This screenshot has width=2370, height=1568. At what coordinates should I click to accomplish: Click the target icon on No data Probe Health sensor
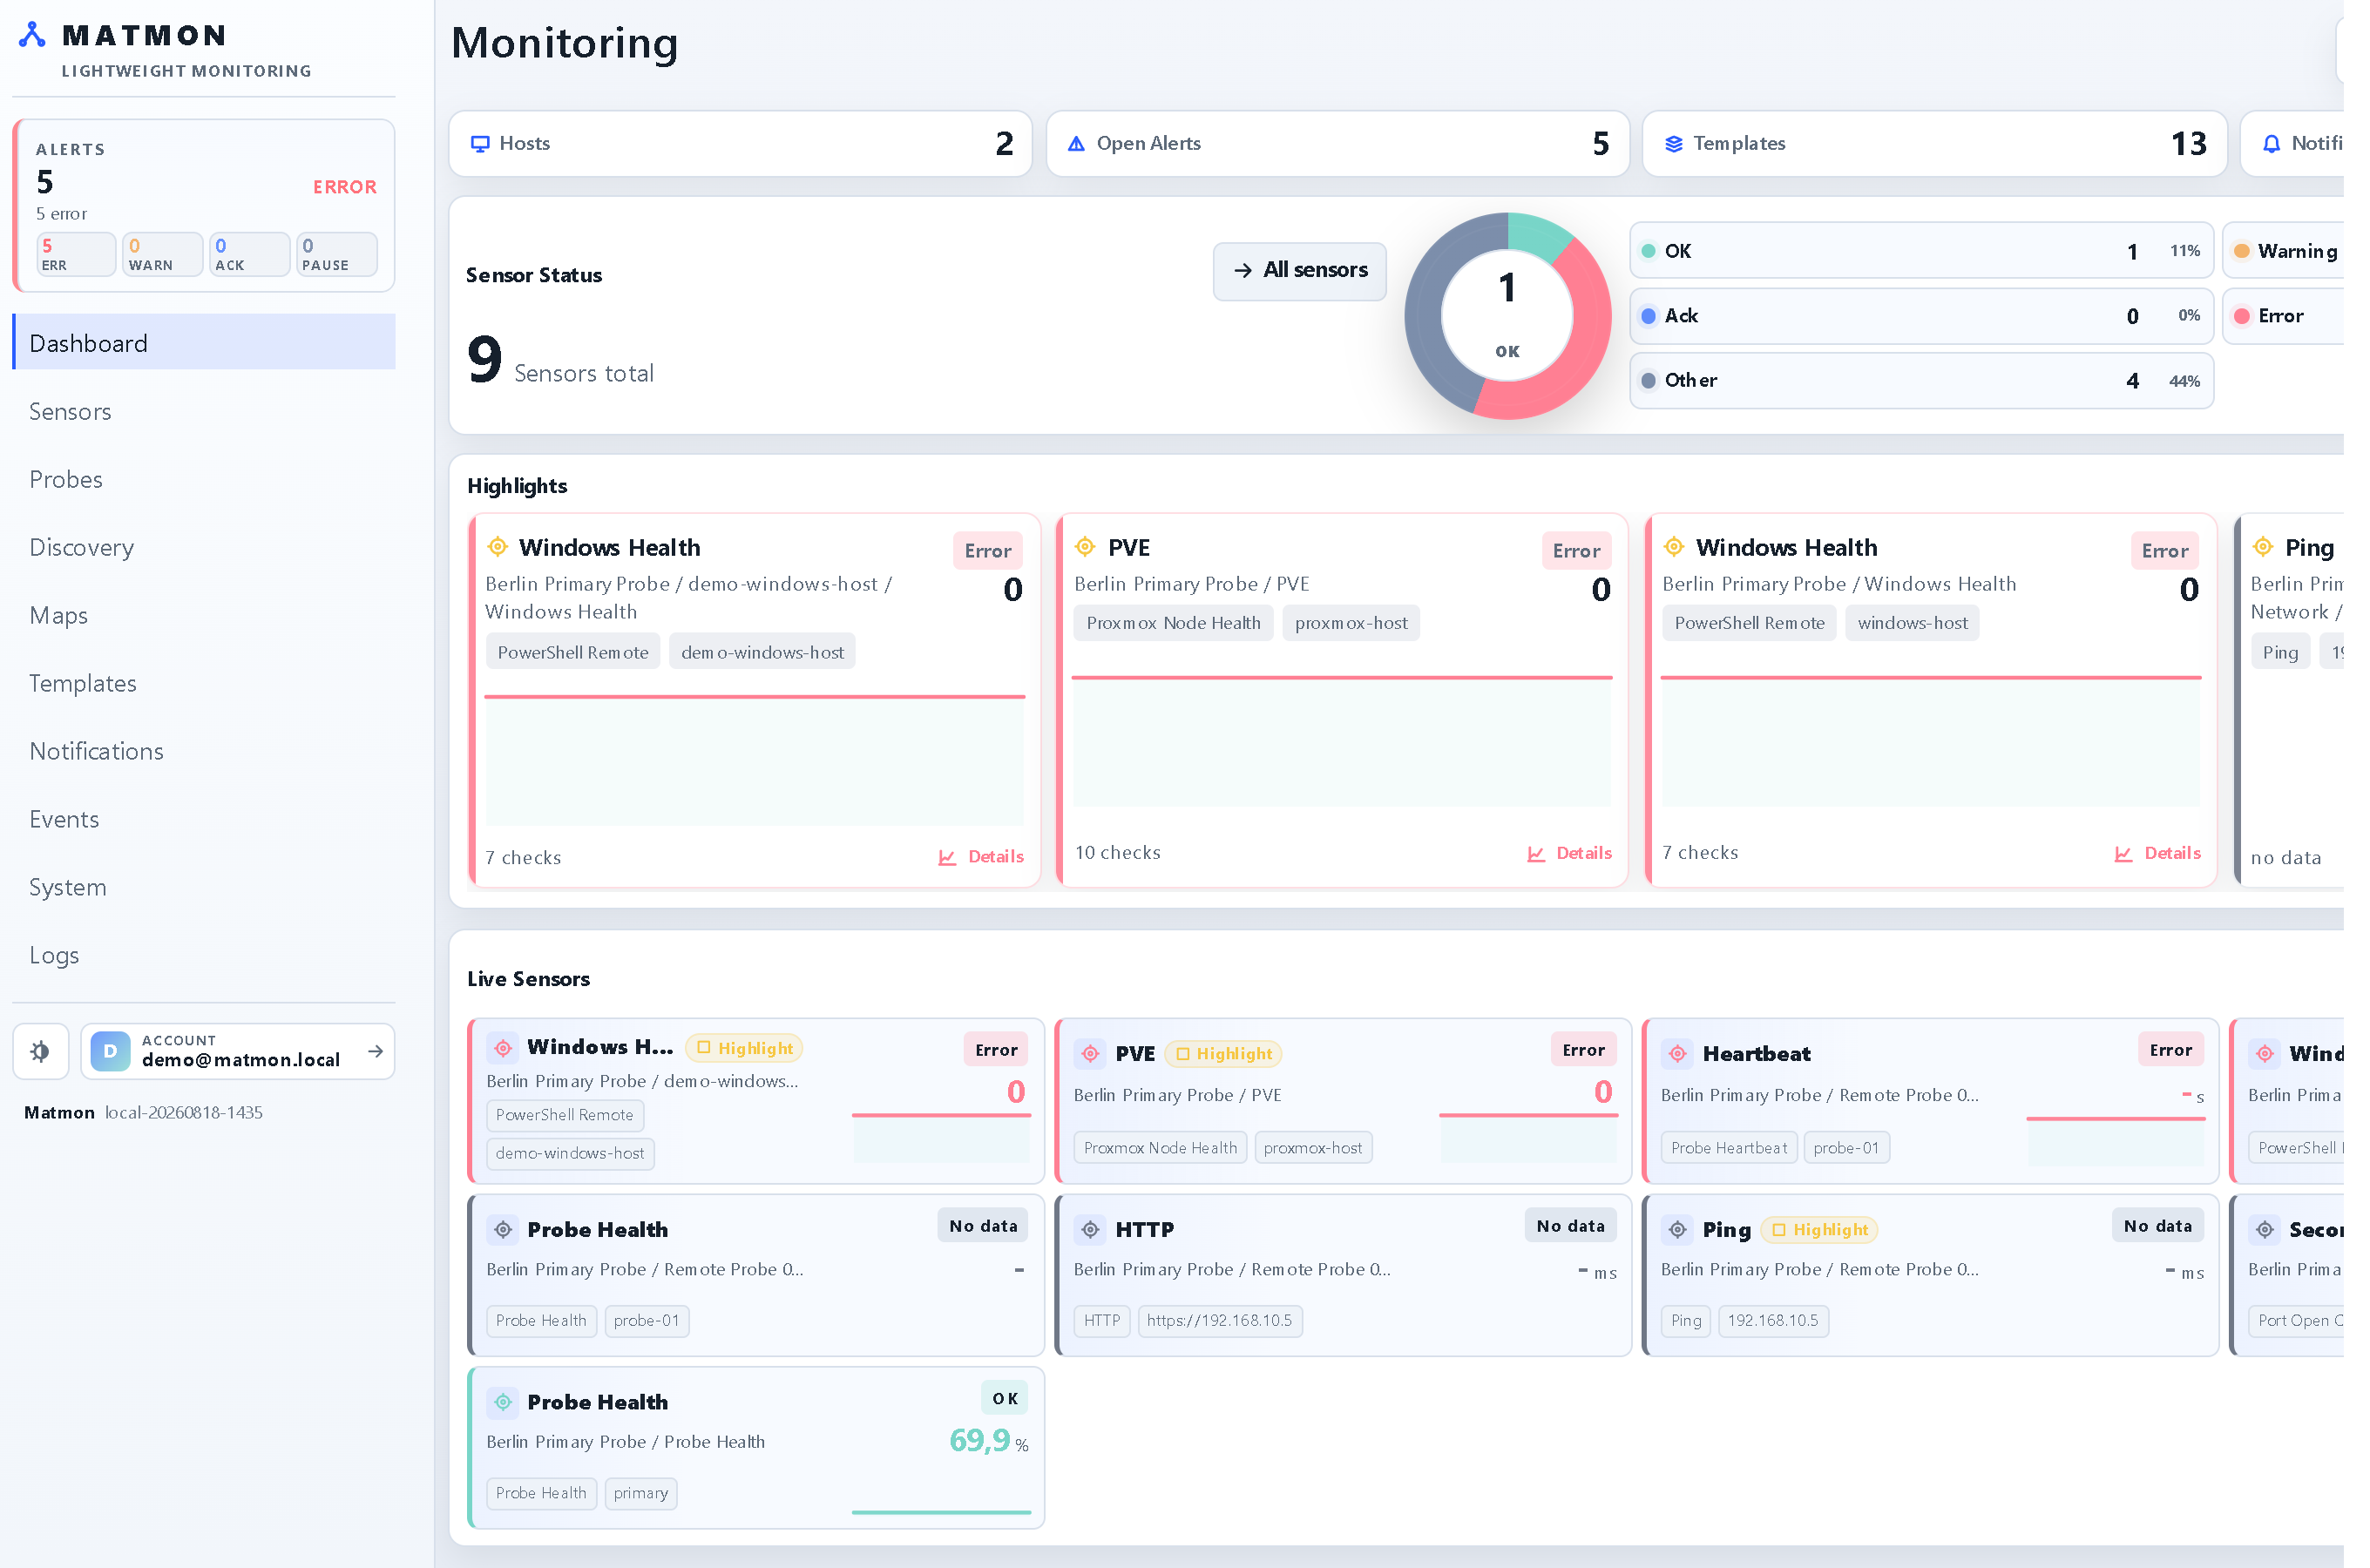pyautogui.click(x=503, y=1229)
